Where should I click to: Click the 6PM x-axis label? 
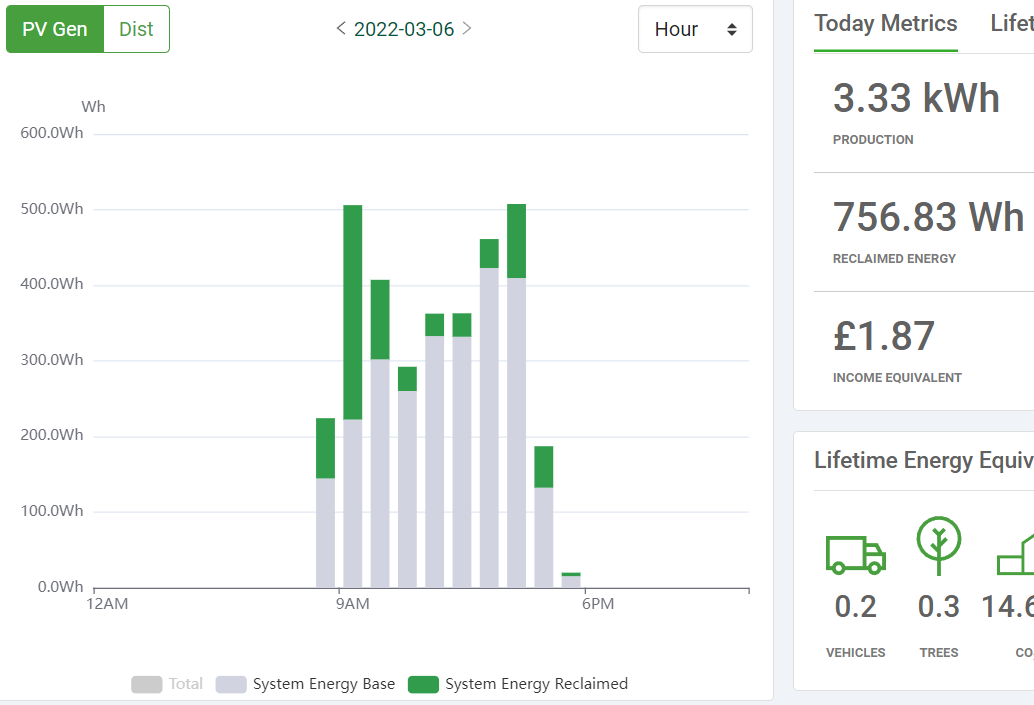tap(598, 604)
